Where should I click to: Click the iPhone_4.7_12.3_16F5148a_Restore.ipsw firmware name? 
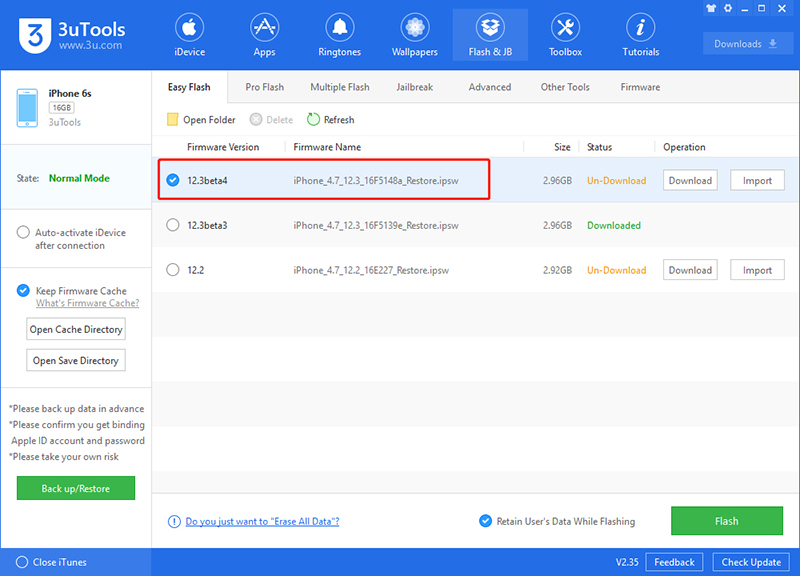(x=376, y=181)
